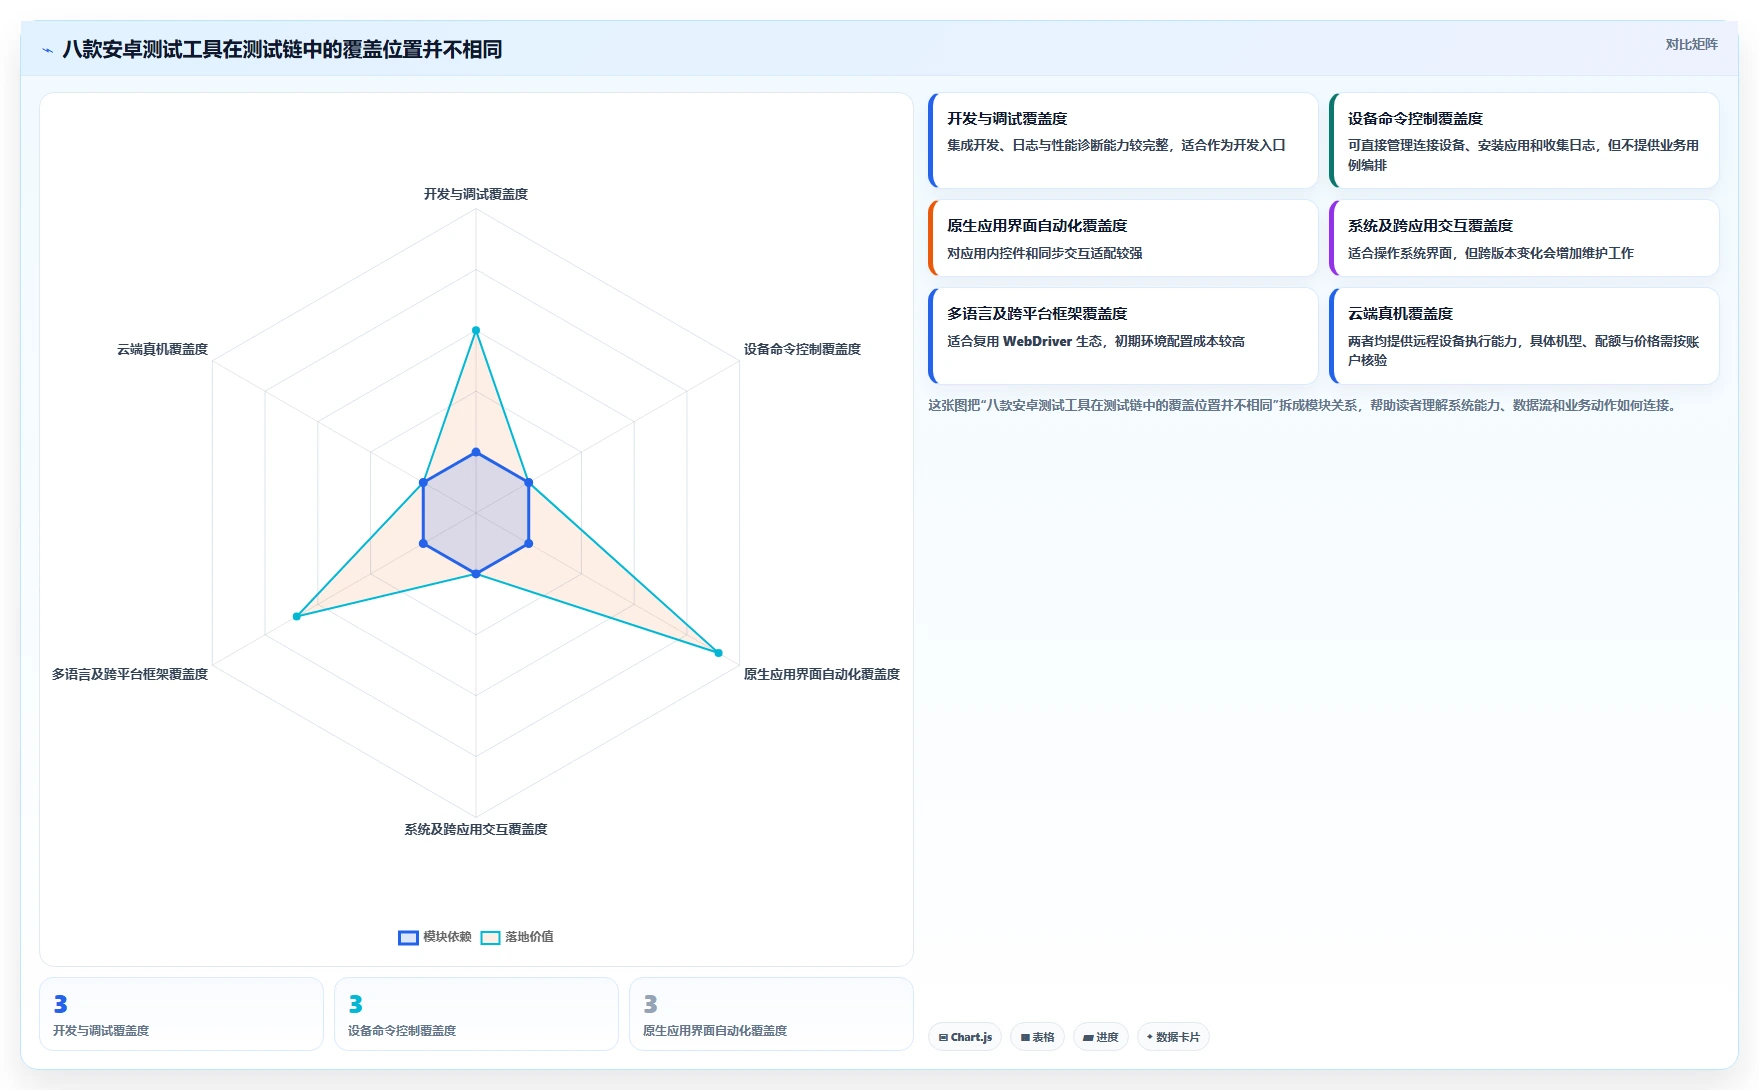The height and width of the screenshot is (1090, 1759).
Task: Click the stat card 开发与调试覆盖度
Action: click(181, 1014)
